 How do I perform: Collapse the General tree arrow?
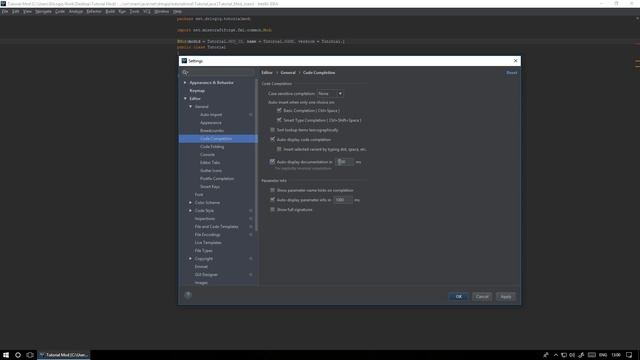pos(190,107)
